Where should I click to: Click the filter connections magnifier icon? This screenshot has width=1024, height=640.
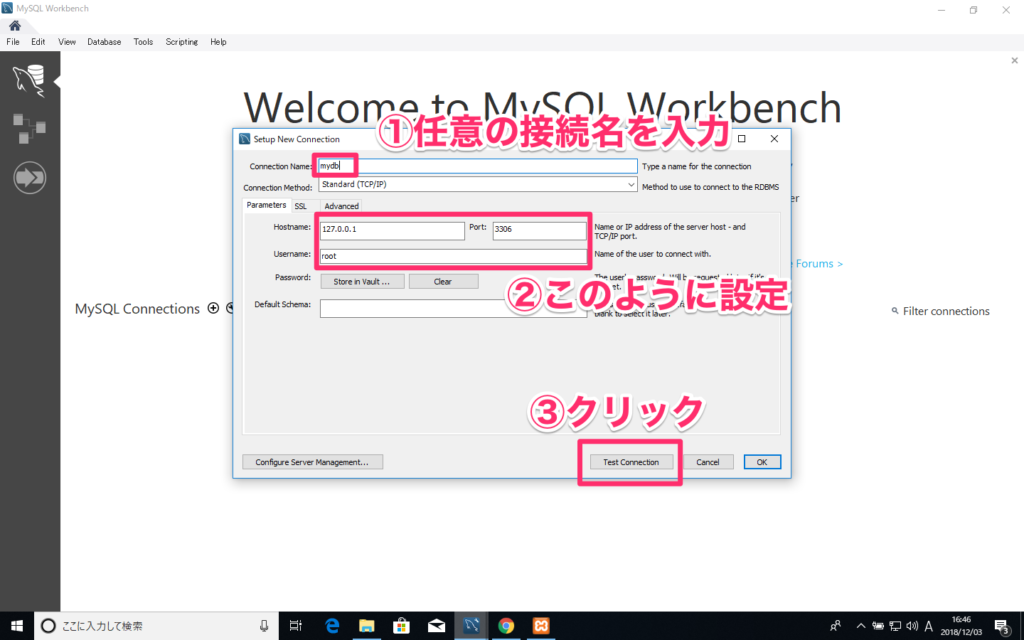pyautogui.click(x=895, y=311)
